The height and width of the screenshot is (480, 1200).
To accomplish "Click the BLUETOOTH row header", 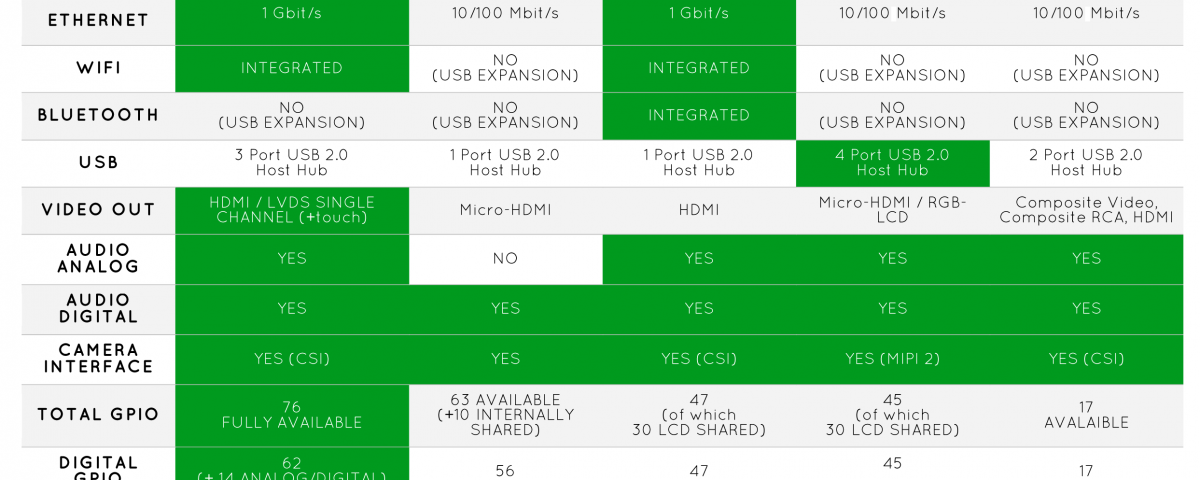I will 98,115.
